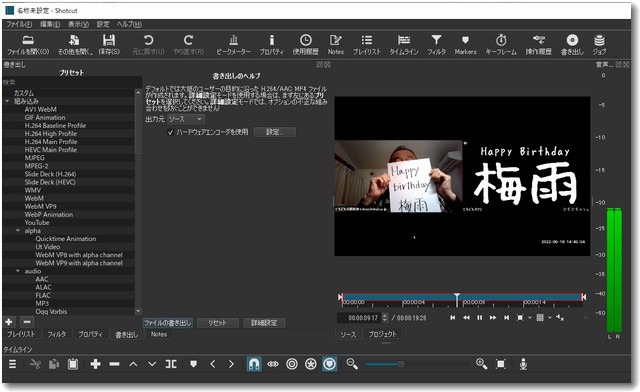640x392 pixels.
Task: Split at playhead timeline icon
Action: [171, 364]
